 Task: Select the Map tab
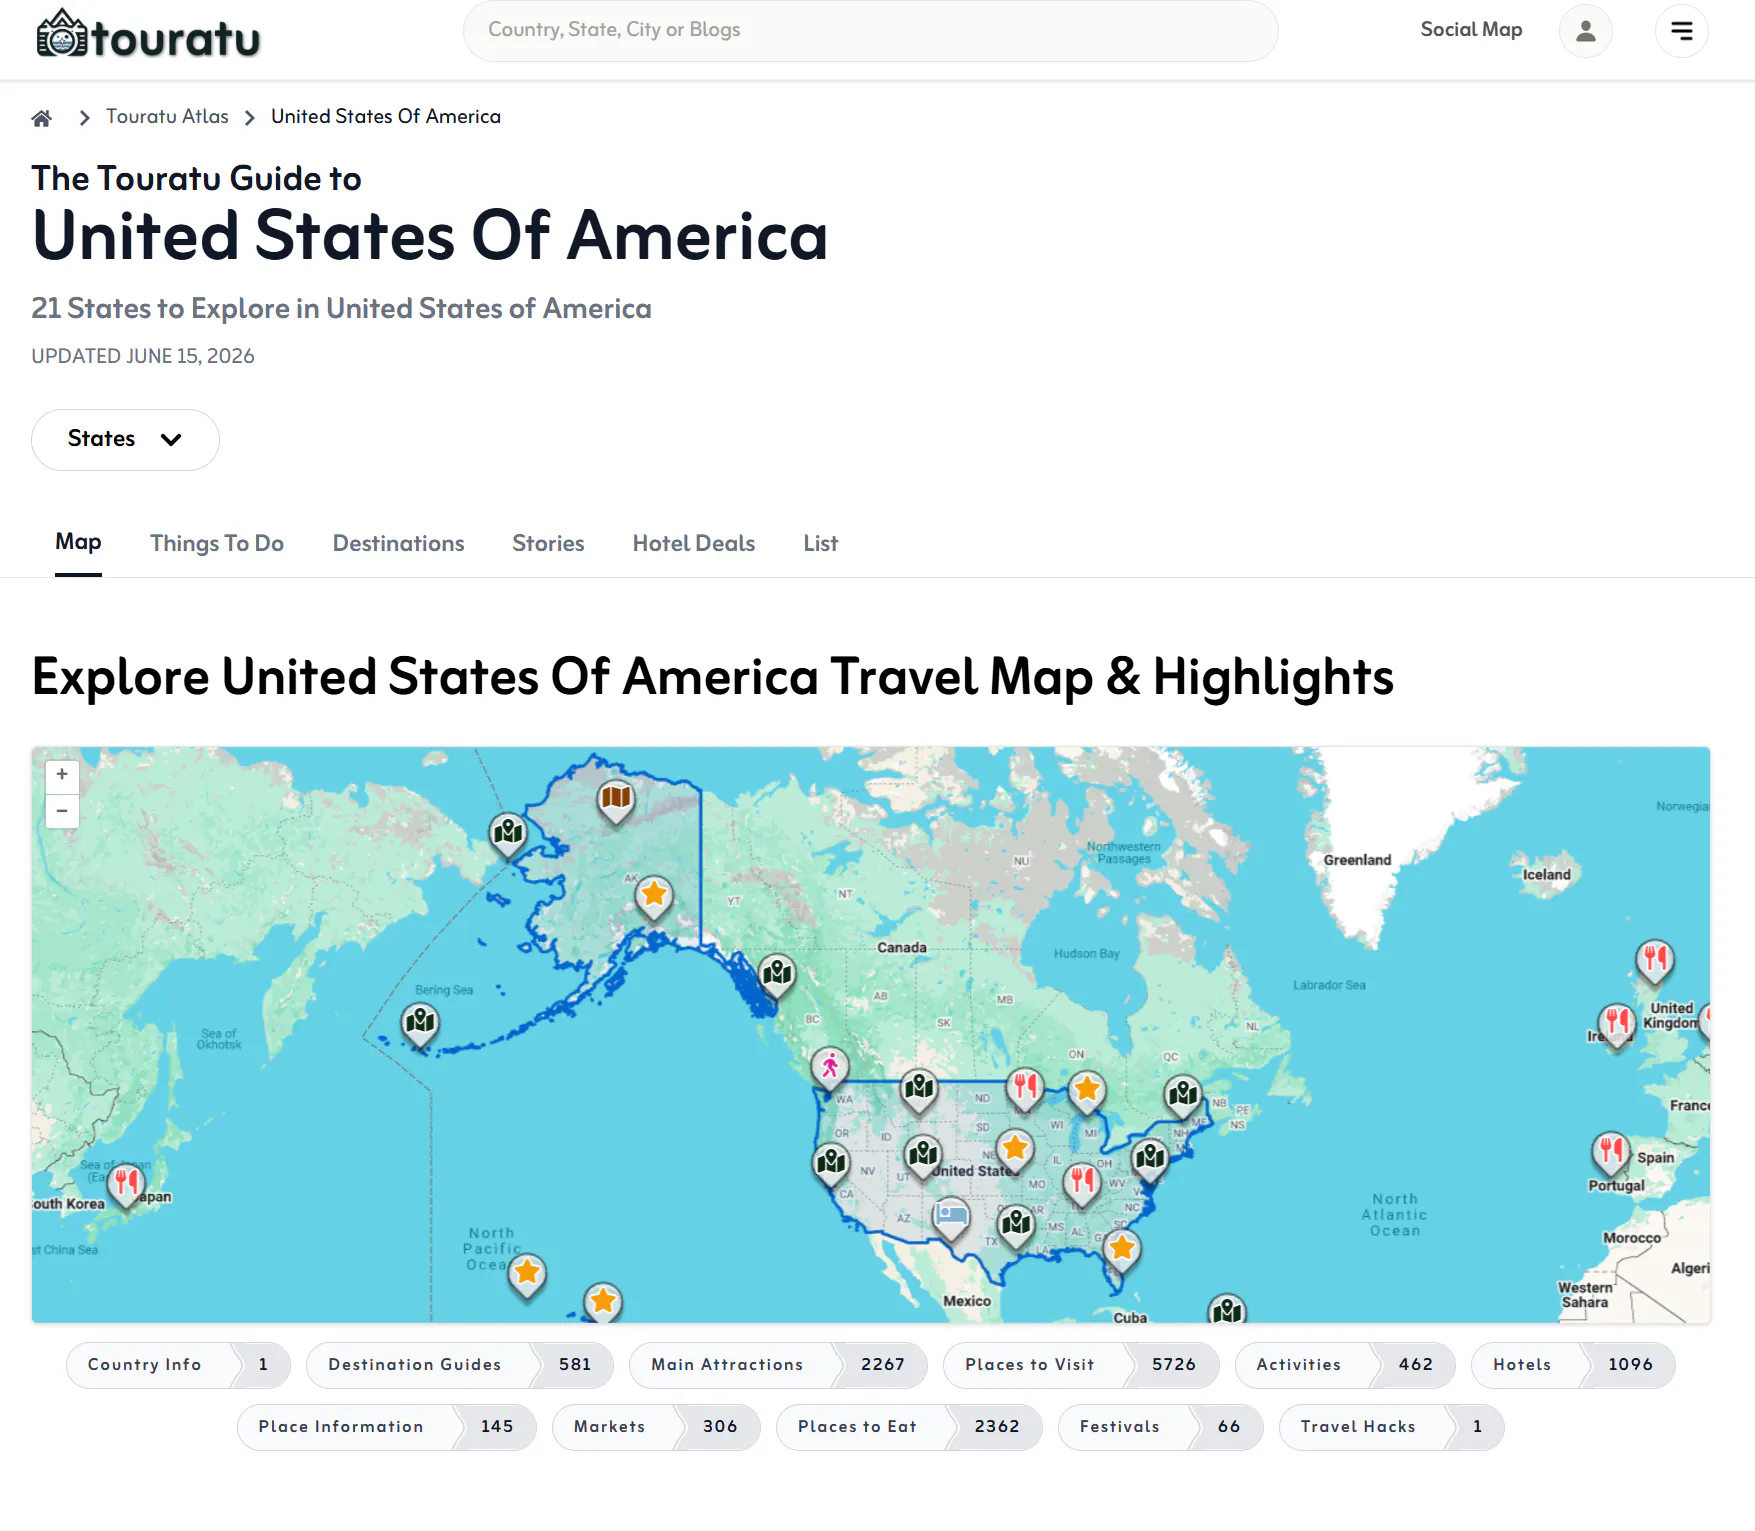point(78,542)
